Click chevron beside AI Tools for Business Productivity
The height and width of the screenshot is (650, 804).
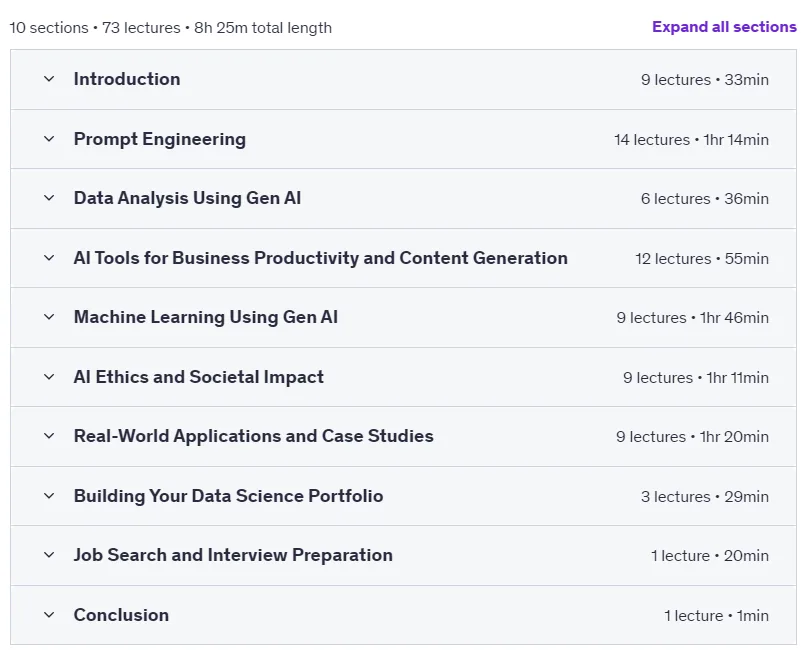pos(49,258)
